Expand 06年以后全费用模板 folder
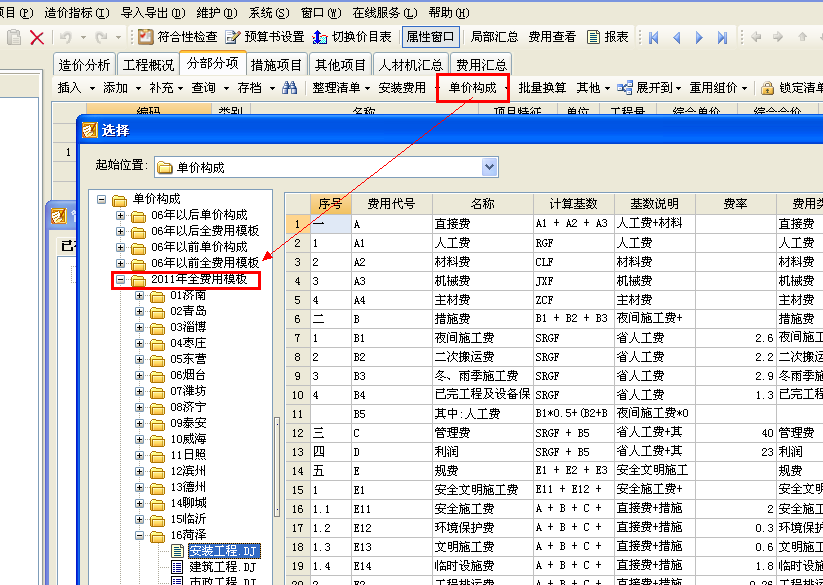Viewport: 823px width, 585px height. [x=121, y=231]
